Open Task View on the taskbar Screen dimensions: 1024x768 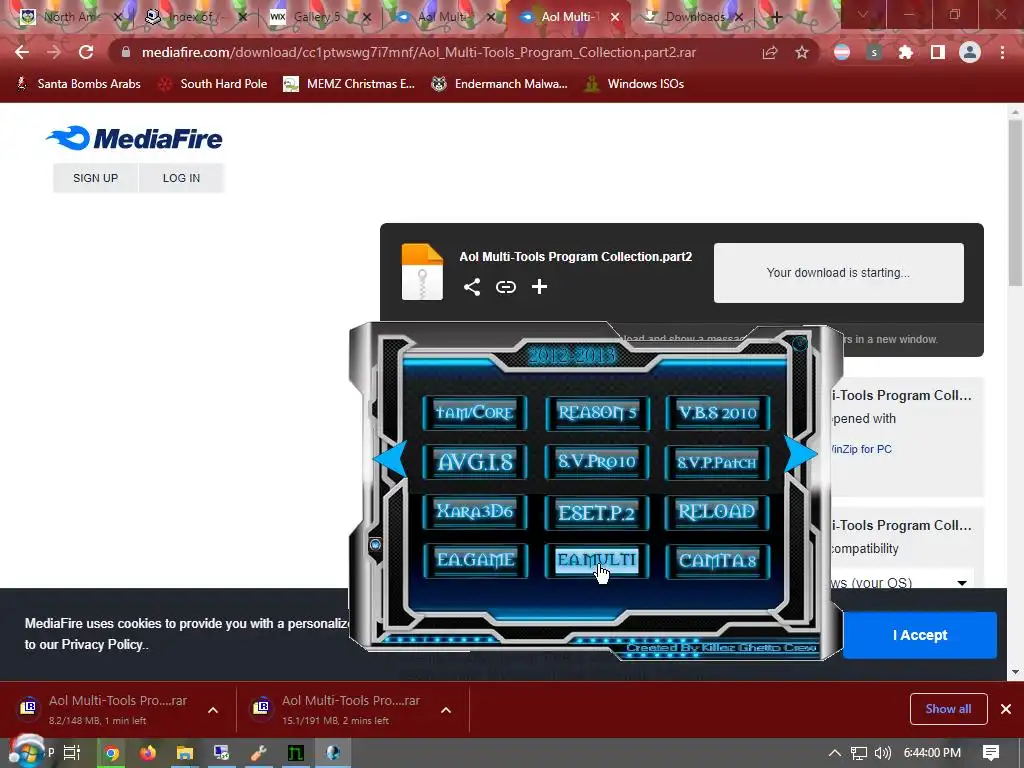[x=72, y=753]
